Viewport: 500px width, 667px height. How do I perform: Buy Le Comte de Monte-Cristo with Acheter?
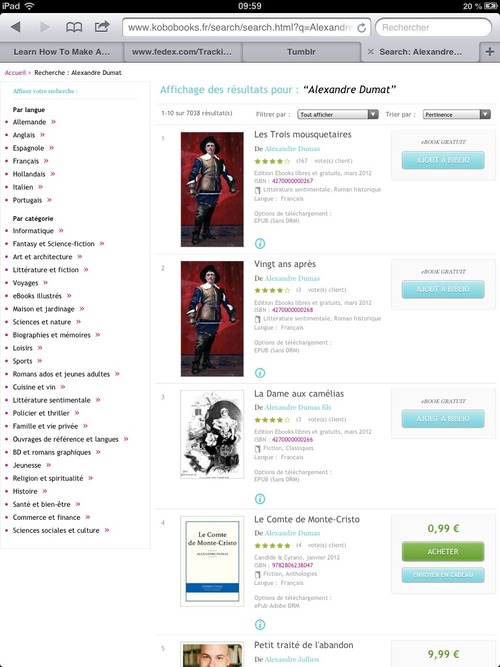coord(443,551)
